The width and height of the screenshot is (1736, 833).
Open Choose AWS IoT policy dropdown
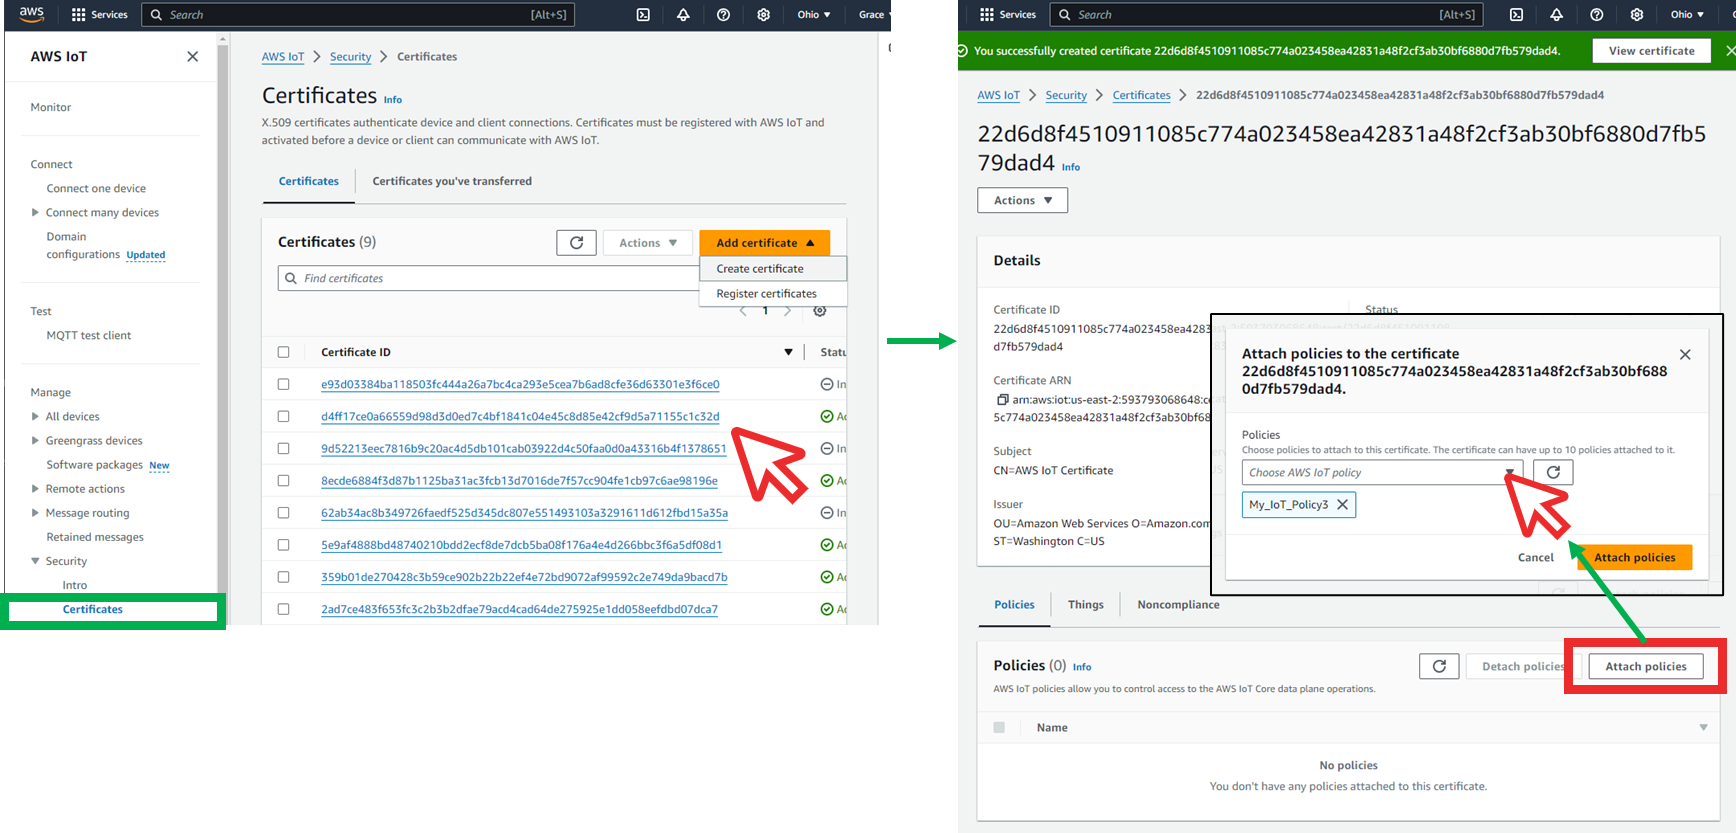pyautogui.click(x=1382, y=472)
